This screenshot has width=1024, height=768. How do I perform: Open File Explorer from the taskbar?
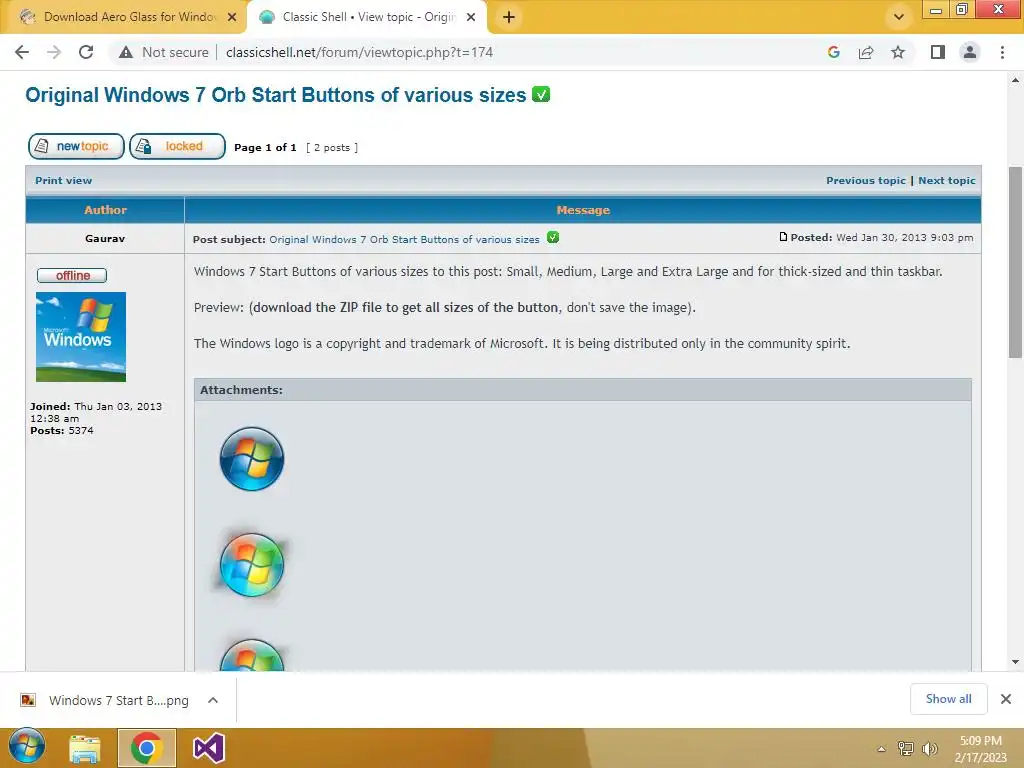tap(85, 748)
